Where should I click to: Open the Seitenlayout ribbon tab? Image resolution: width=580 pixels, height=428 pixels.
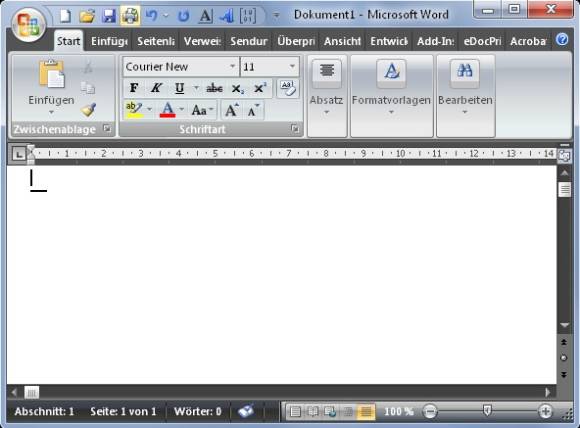point(156,41)
